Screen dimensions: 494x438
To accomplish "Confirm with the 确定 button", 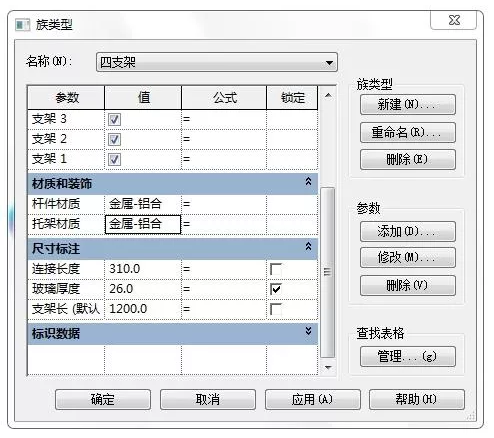I will [x=103, y=399].
